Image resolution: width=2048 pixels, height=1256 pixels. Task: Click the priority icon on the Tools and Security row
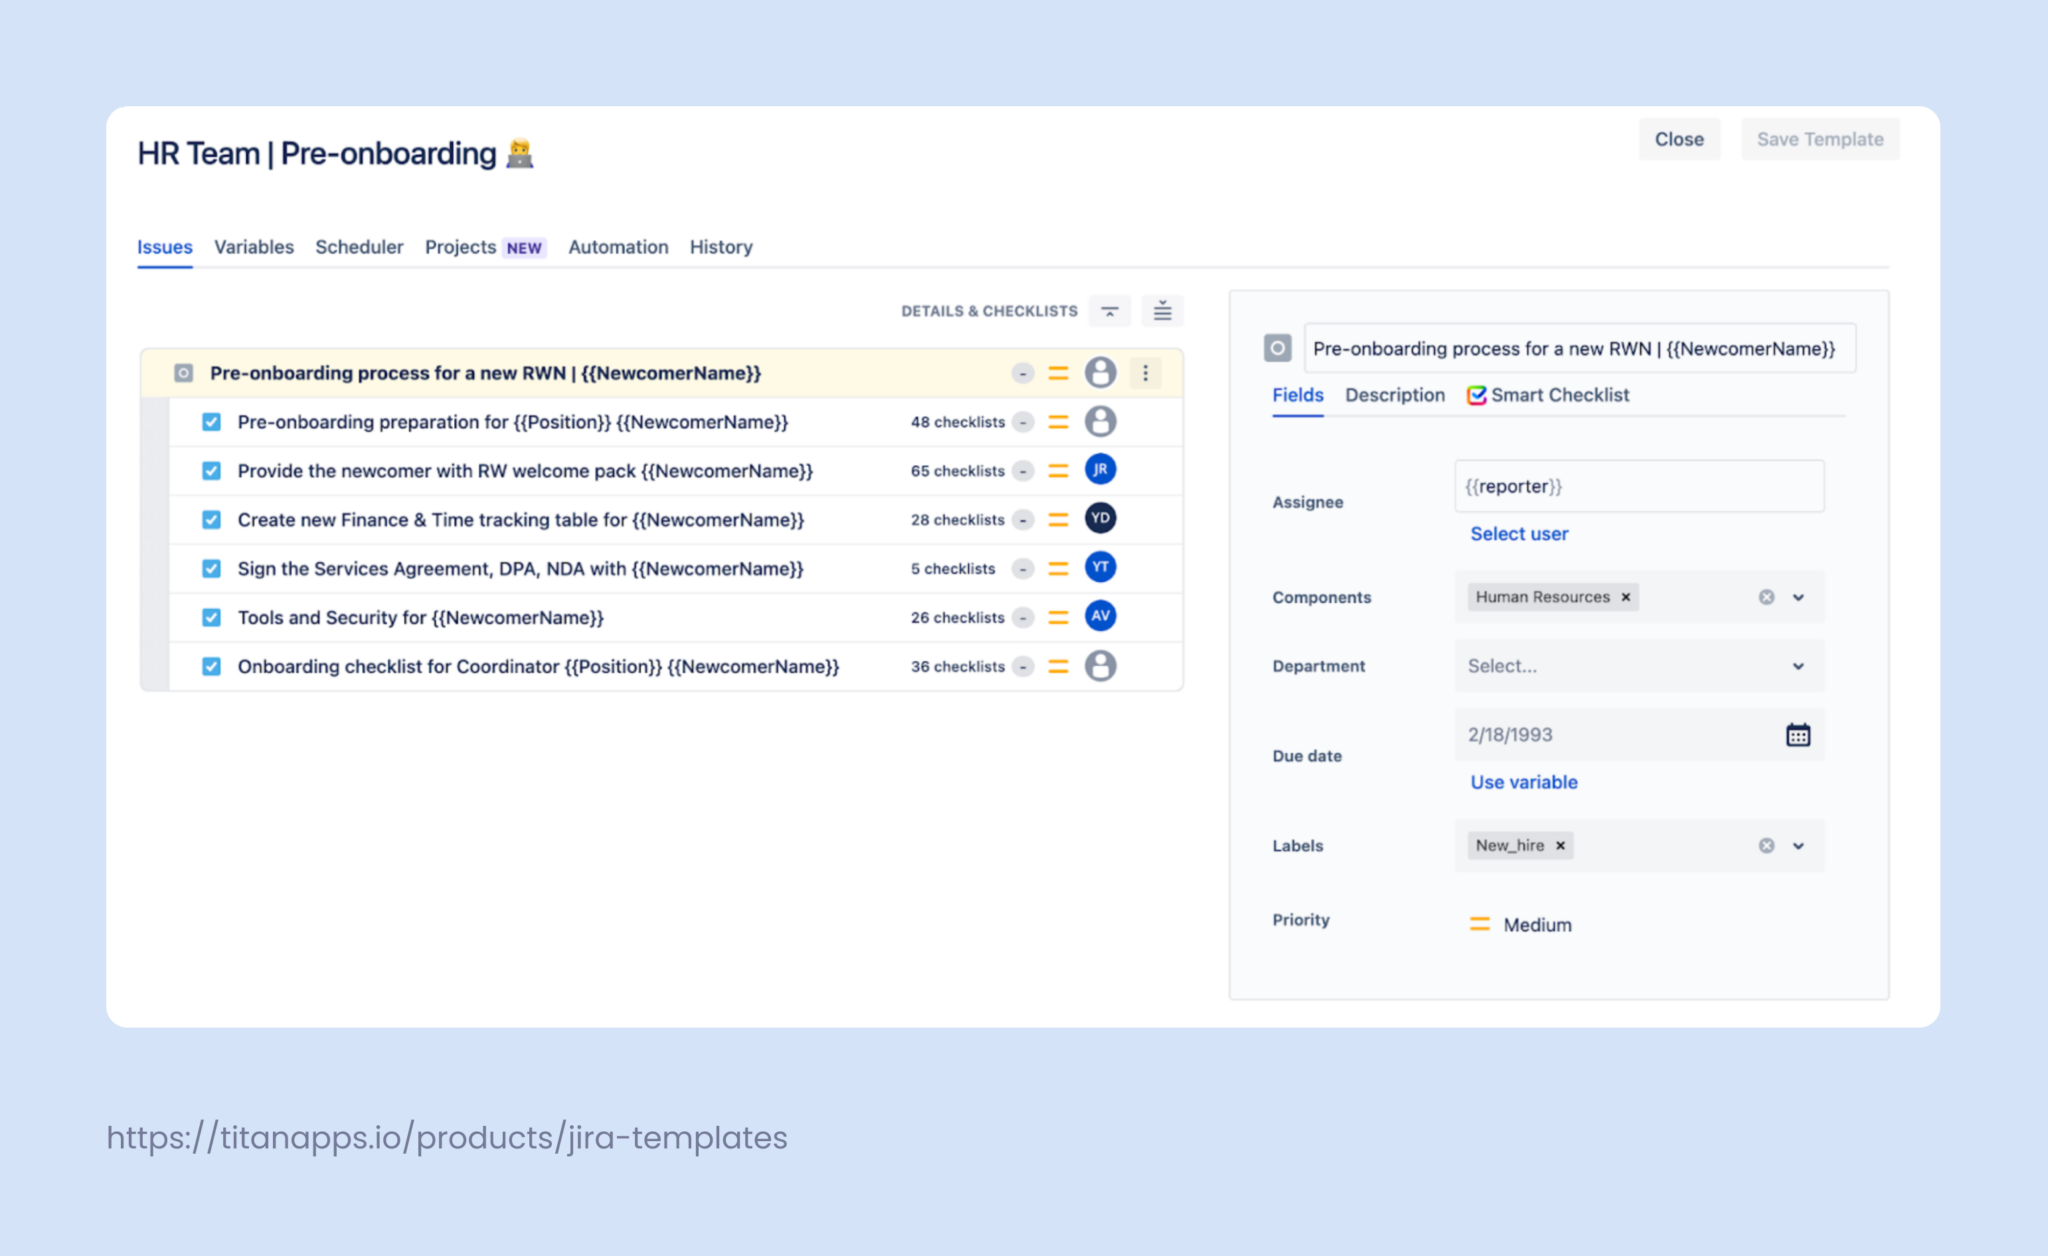1057,617
